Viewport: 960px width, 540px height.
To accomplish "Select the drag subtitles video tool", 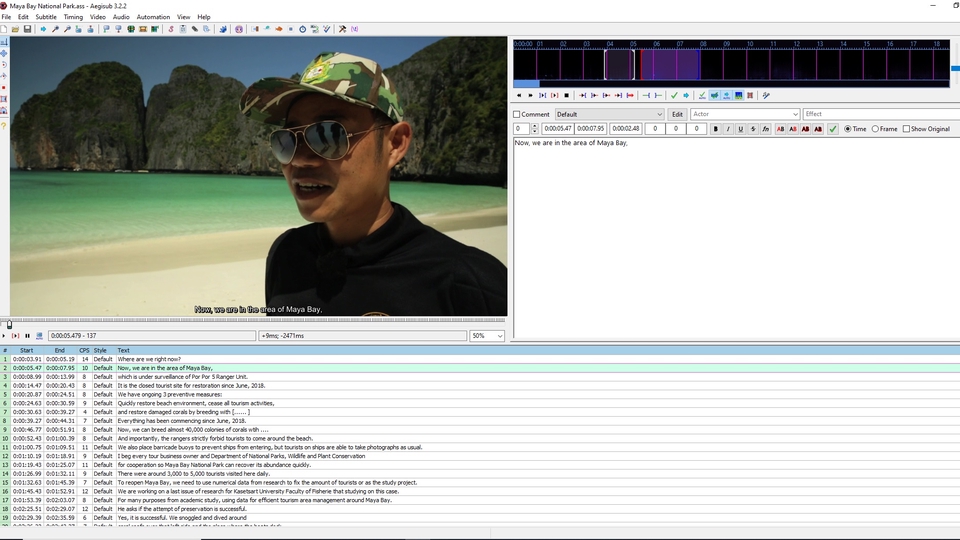I will tap(4, 53).
